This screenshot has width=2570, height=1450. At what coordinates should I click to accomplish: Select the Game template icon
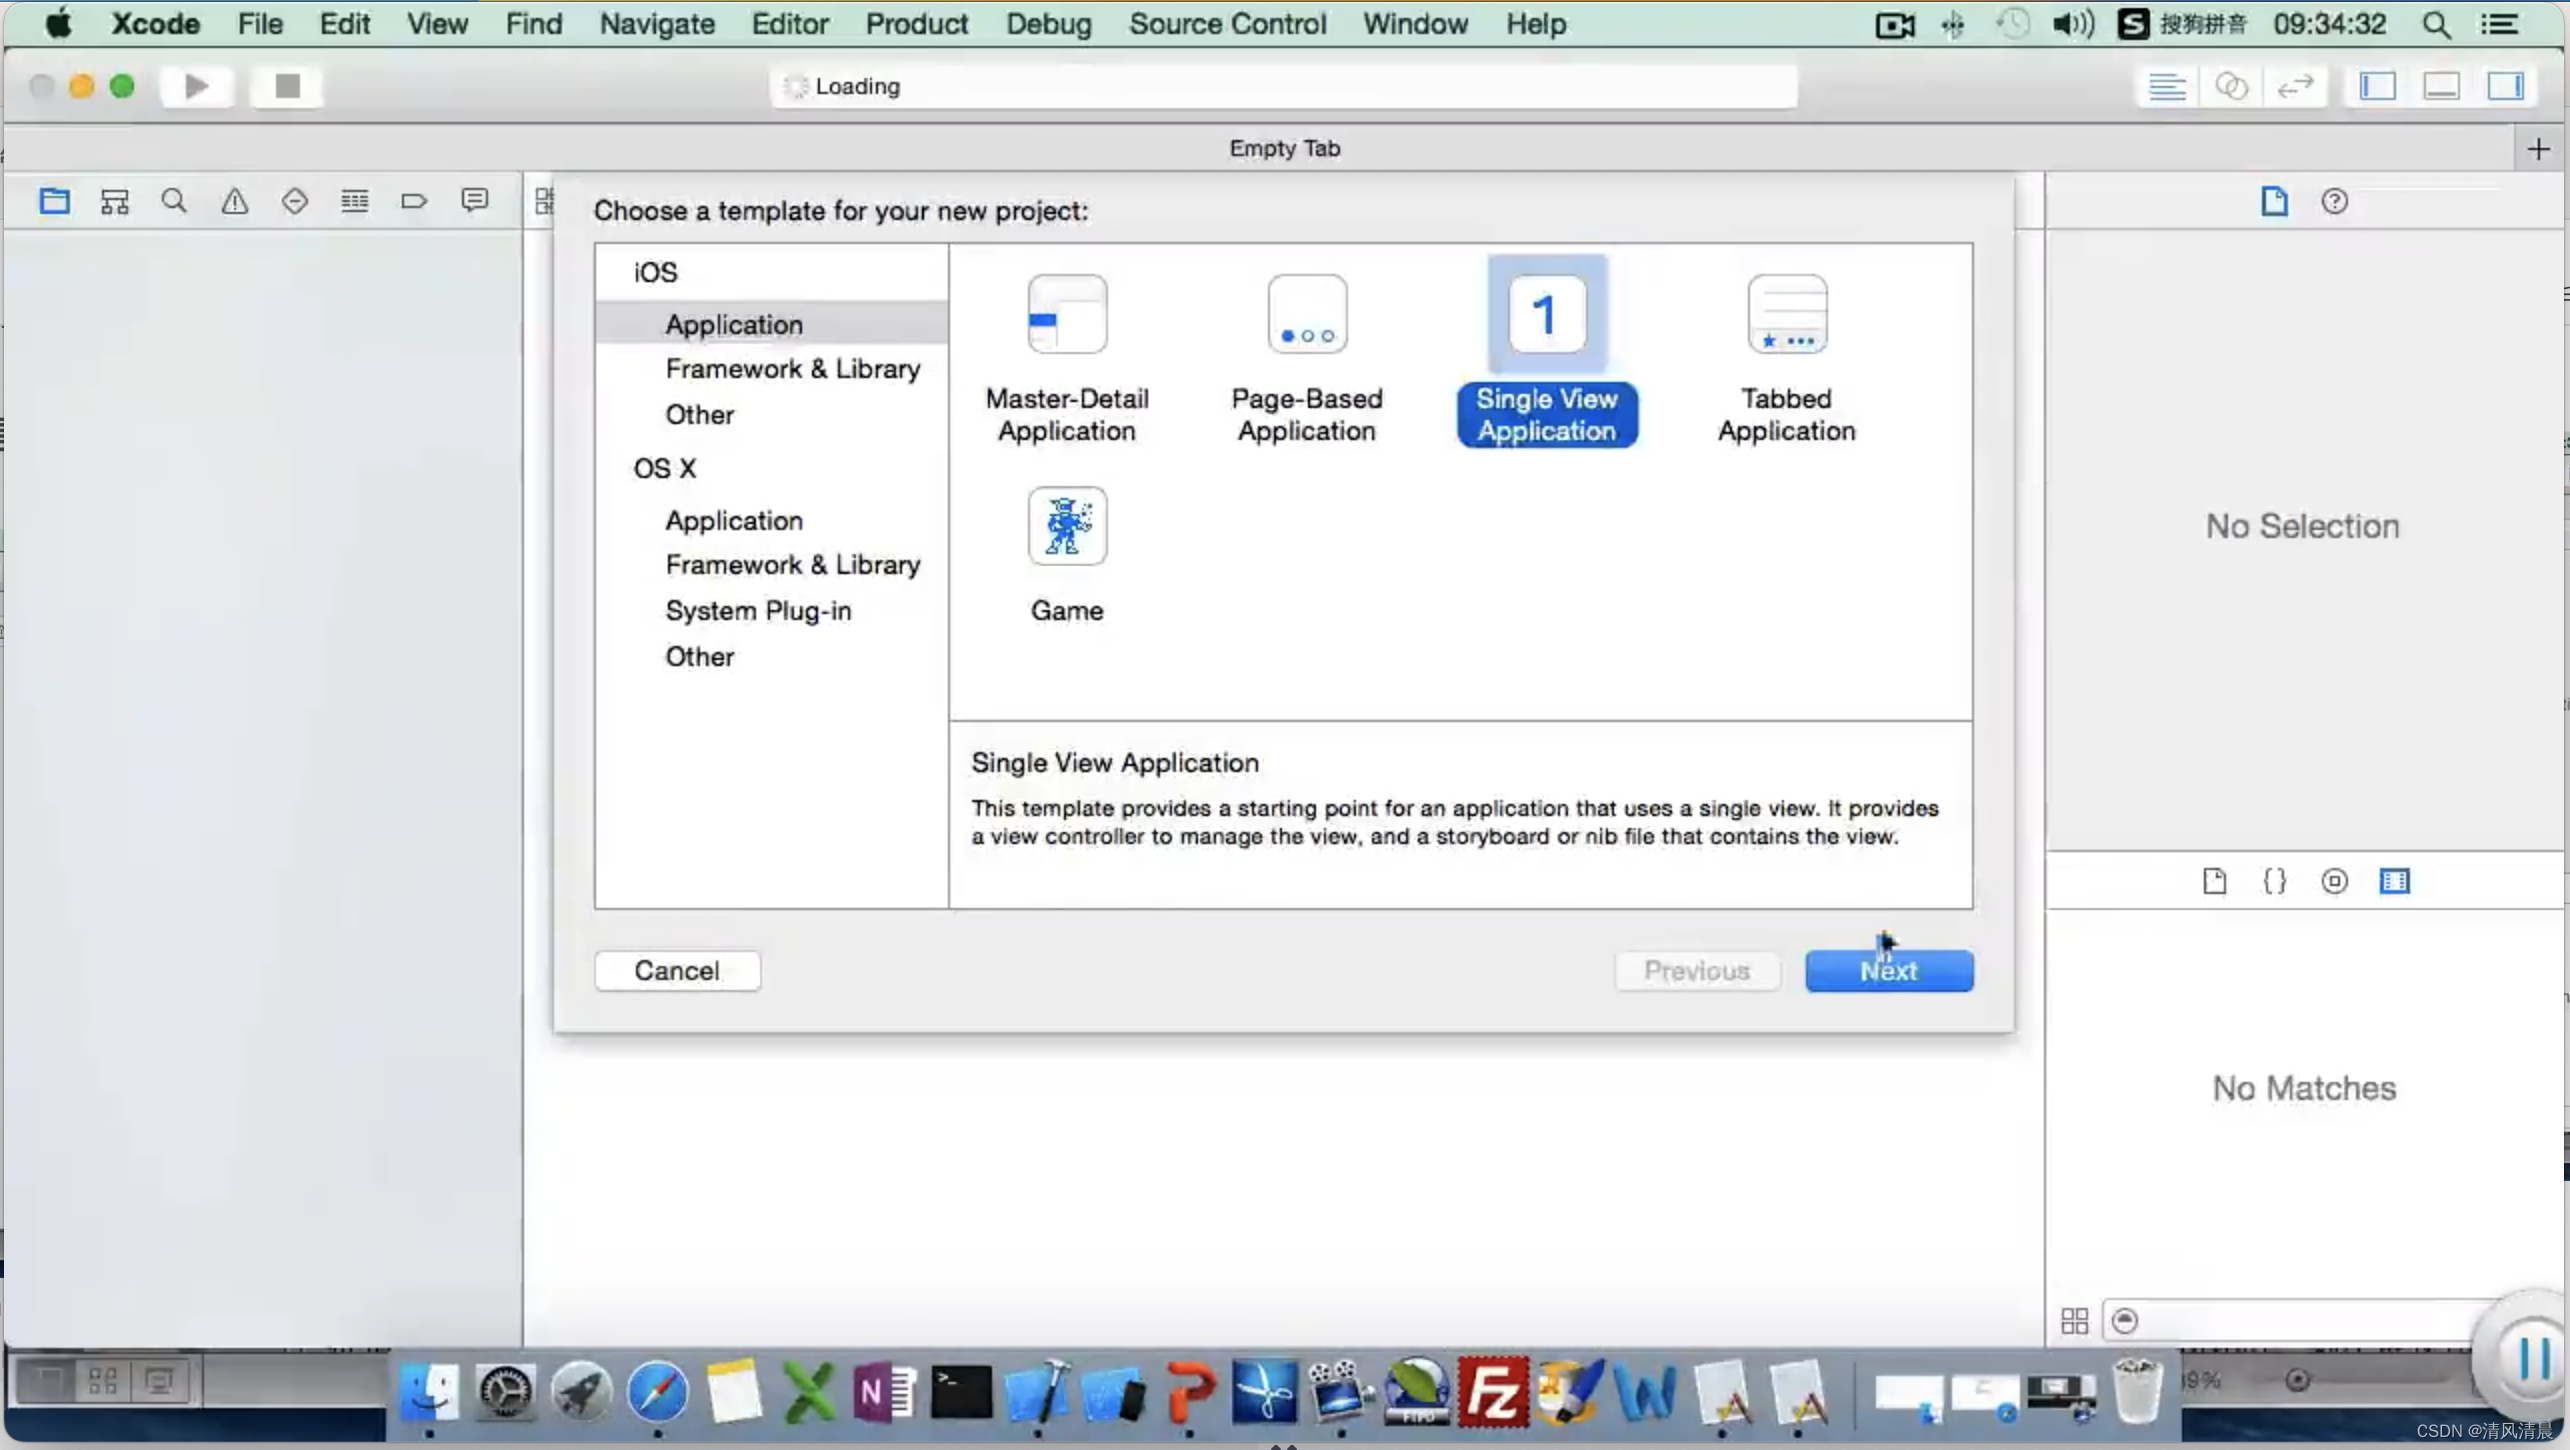(1066, 525)
